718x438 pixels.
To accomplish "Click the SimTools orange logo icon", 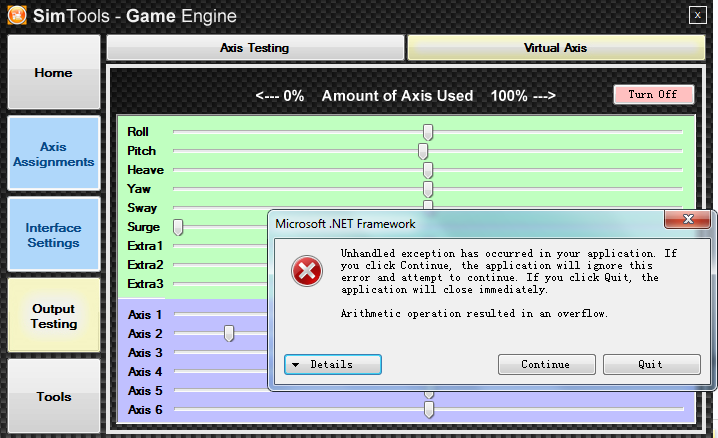I will (x=17, y=15).
